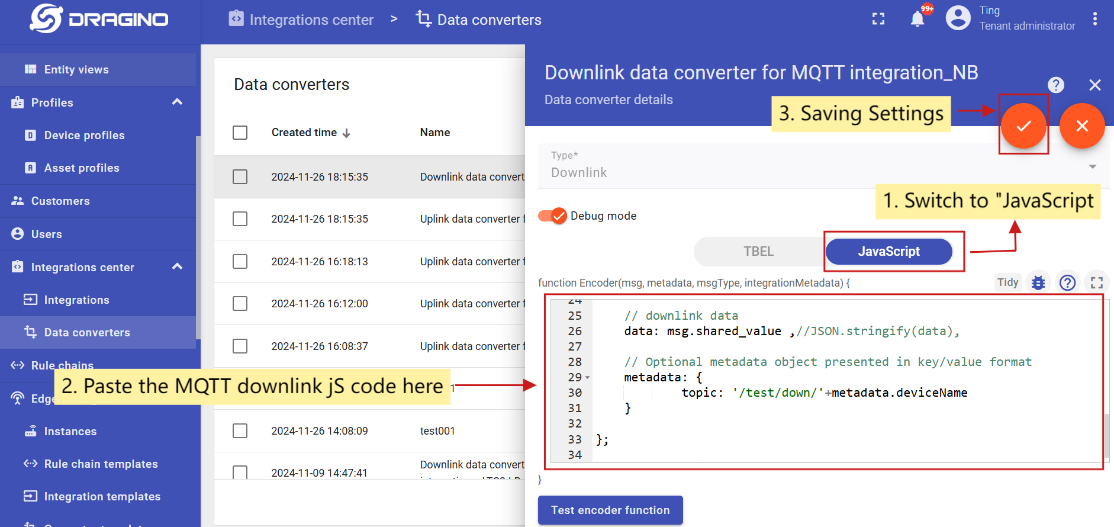1114x527 pixels.
Task: Open the encoder function help icon
Action: click(1066, 283)
